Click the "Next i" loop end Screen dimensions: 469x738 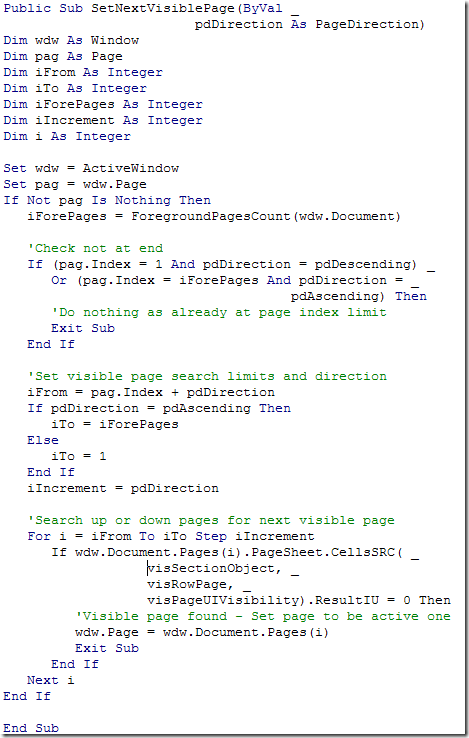[x=51, y=680]
